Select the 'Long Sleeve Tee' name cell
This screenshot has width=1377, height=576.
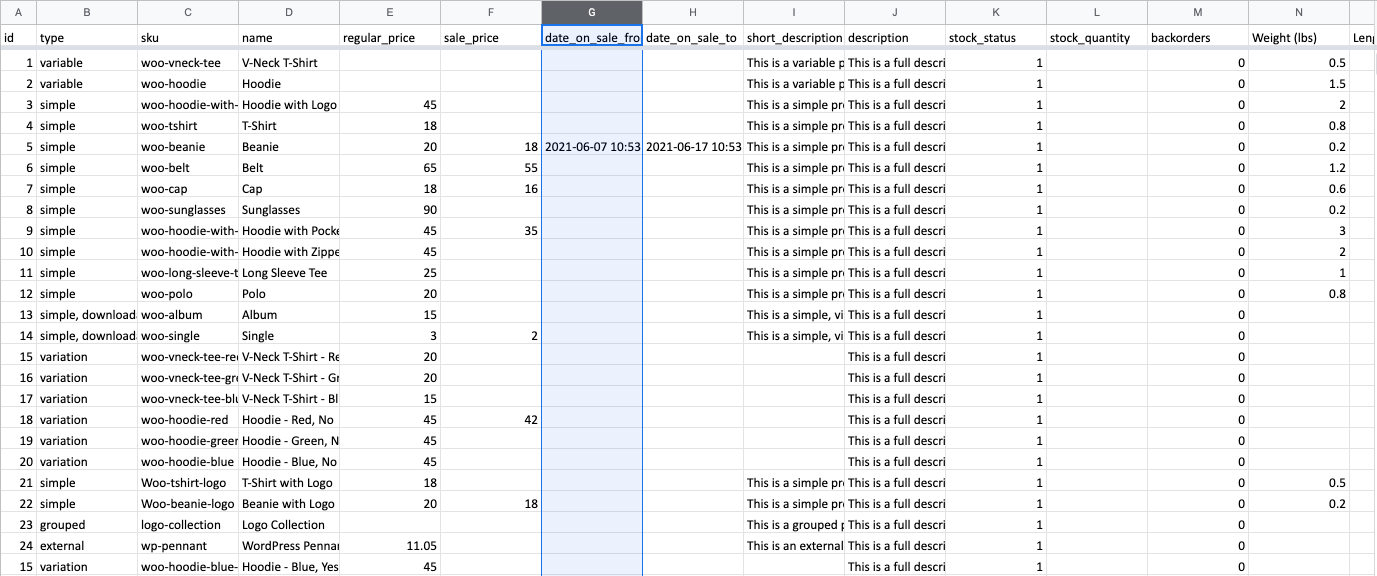[289, 273]
